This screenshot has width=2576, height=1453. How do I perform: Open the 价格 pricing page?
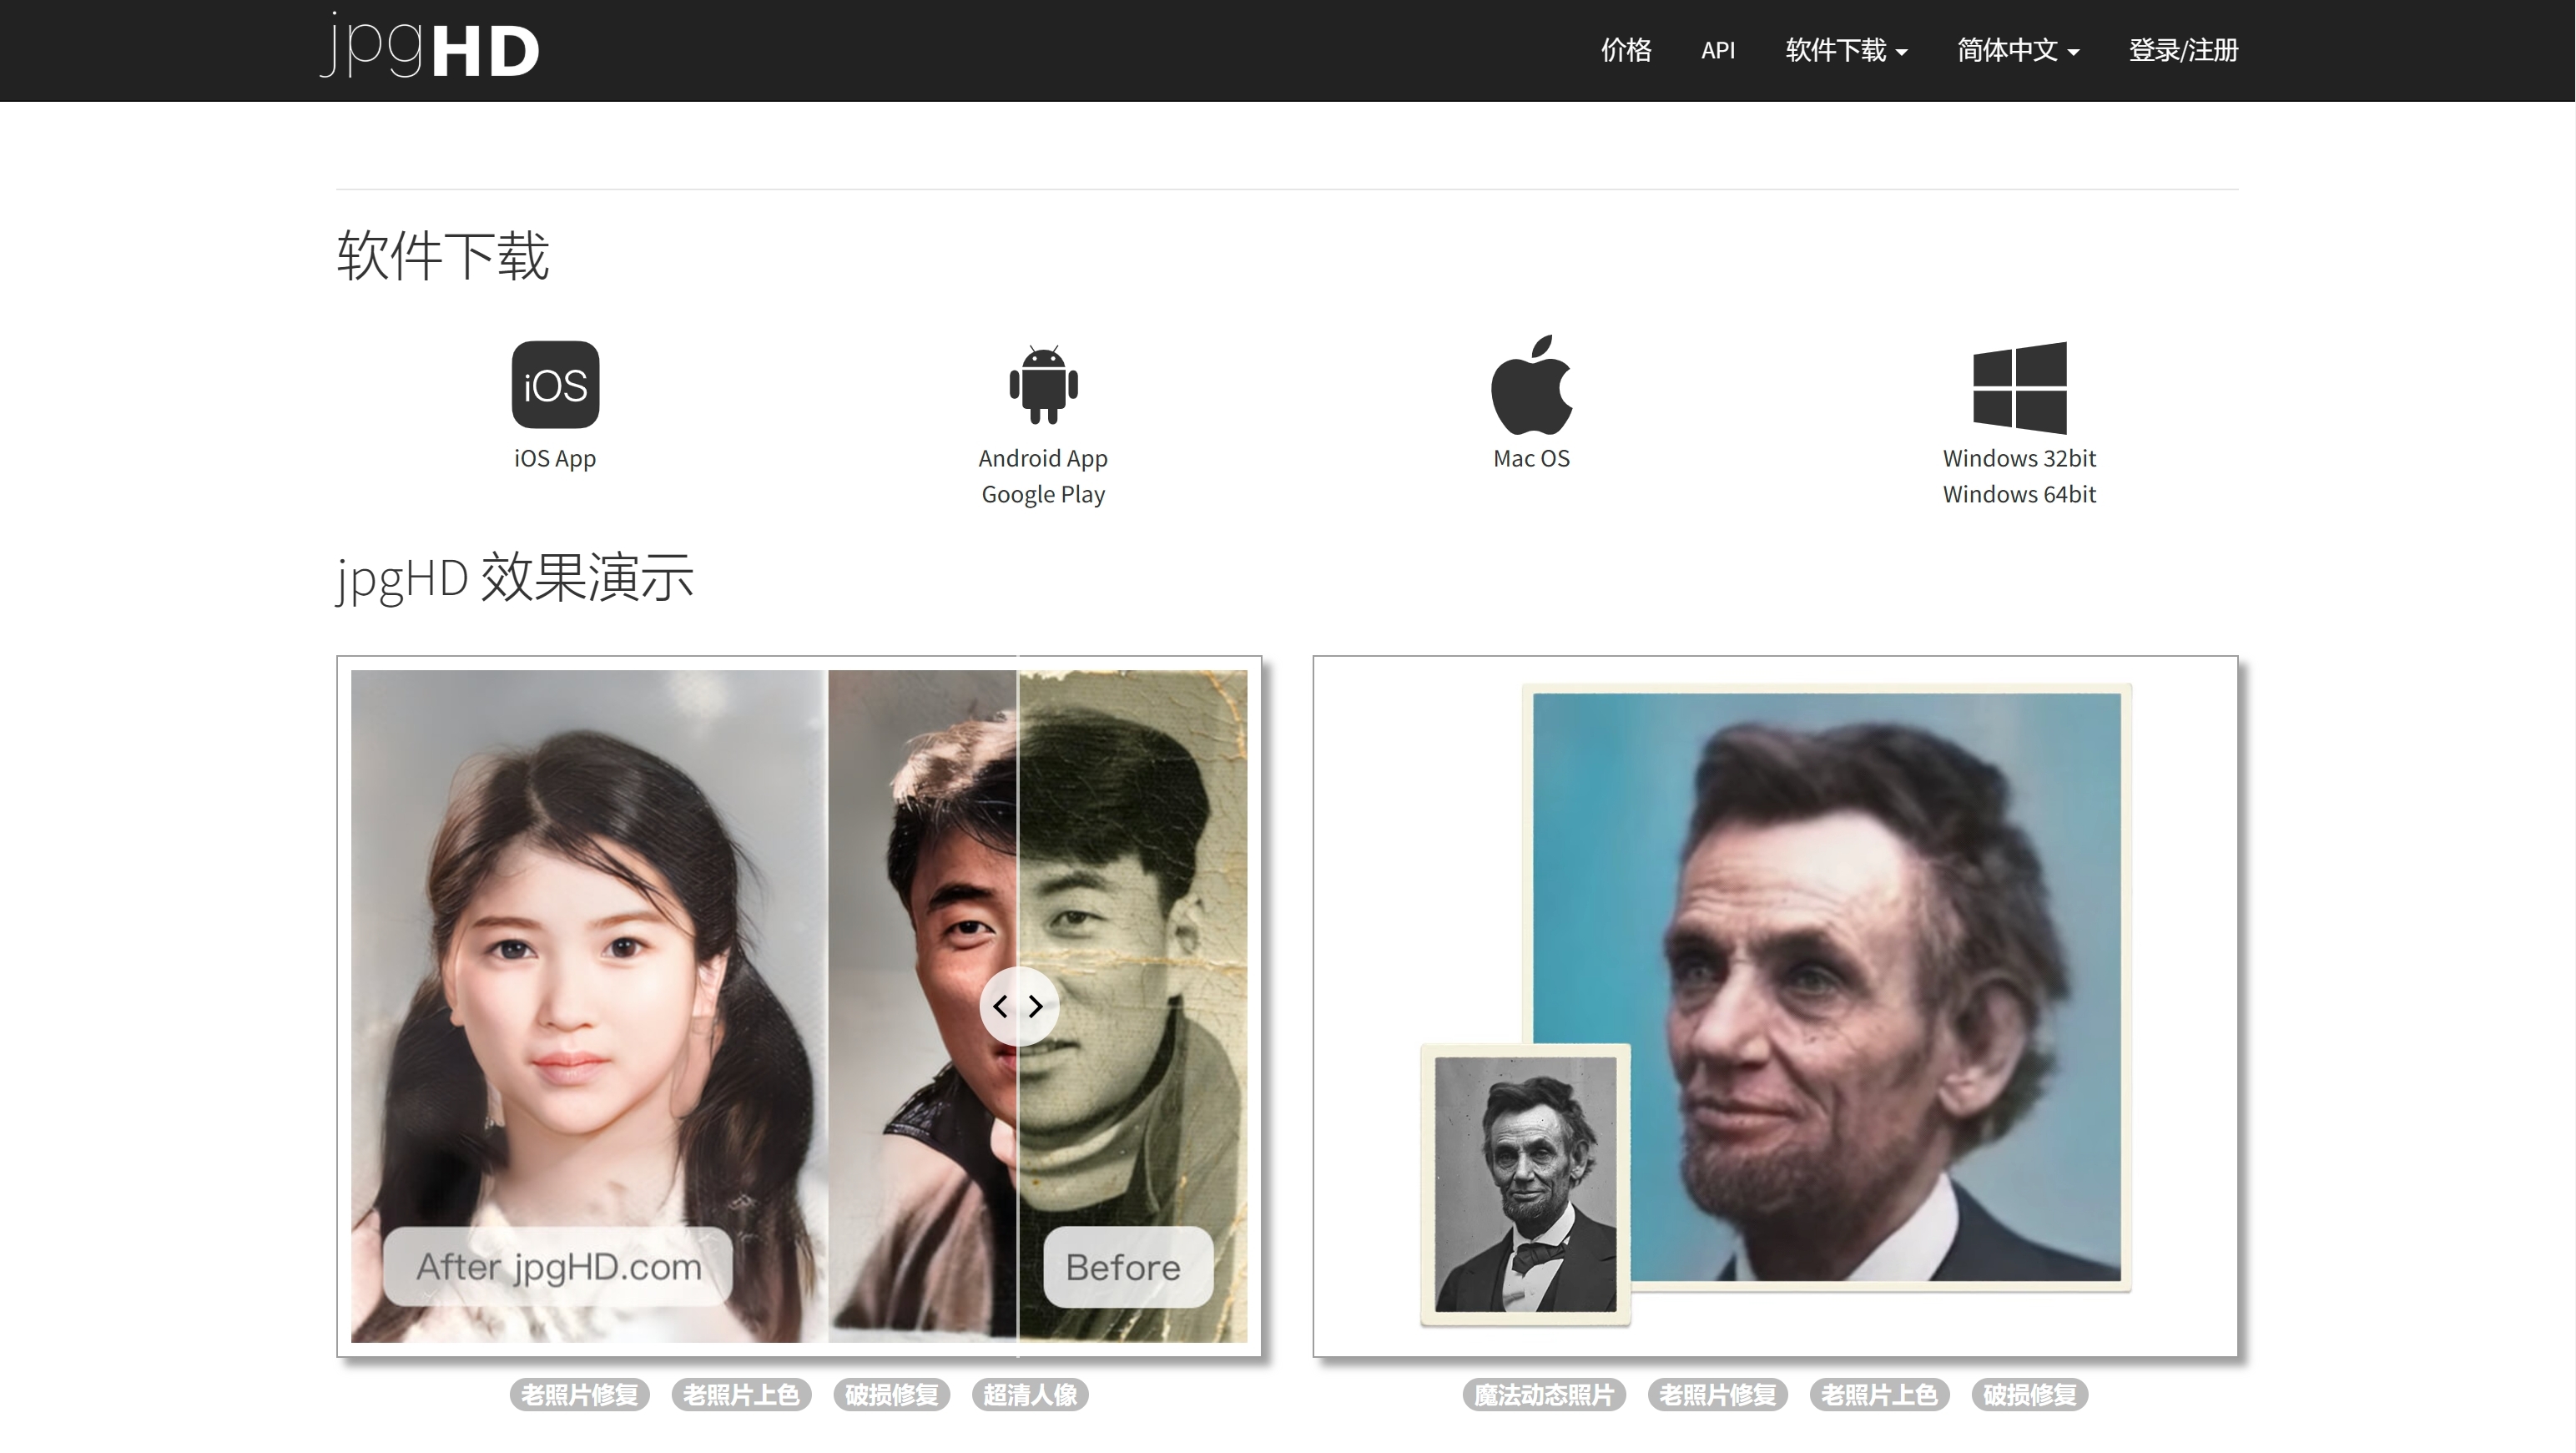click(x=1626, y=50)
